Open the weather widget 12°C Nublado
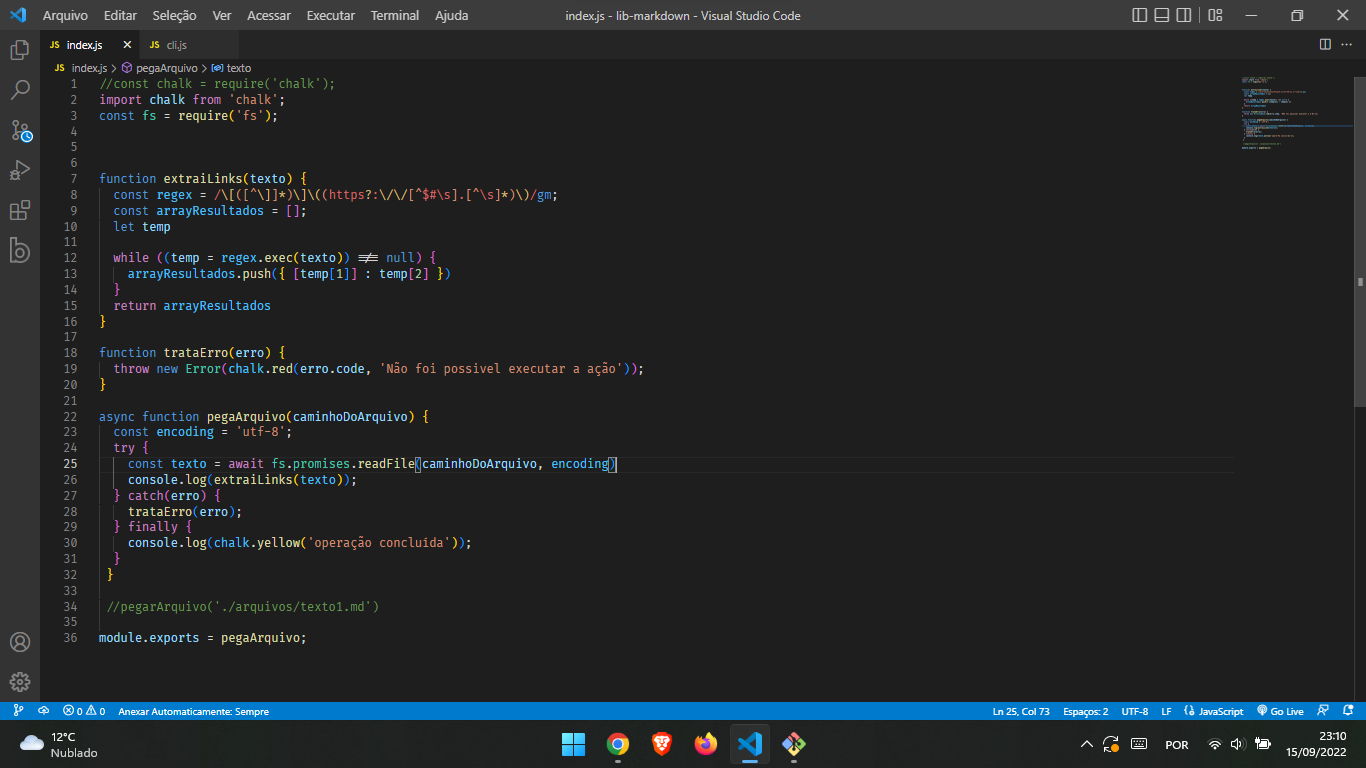This screenshot has height=768, width=1366. point(60,744)
